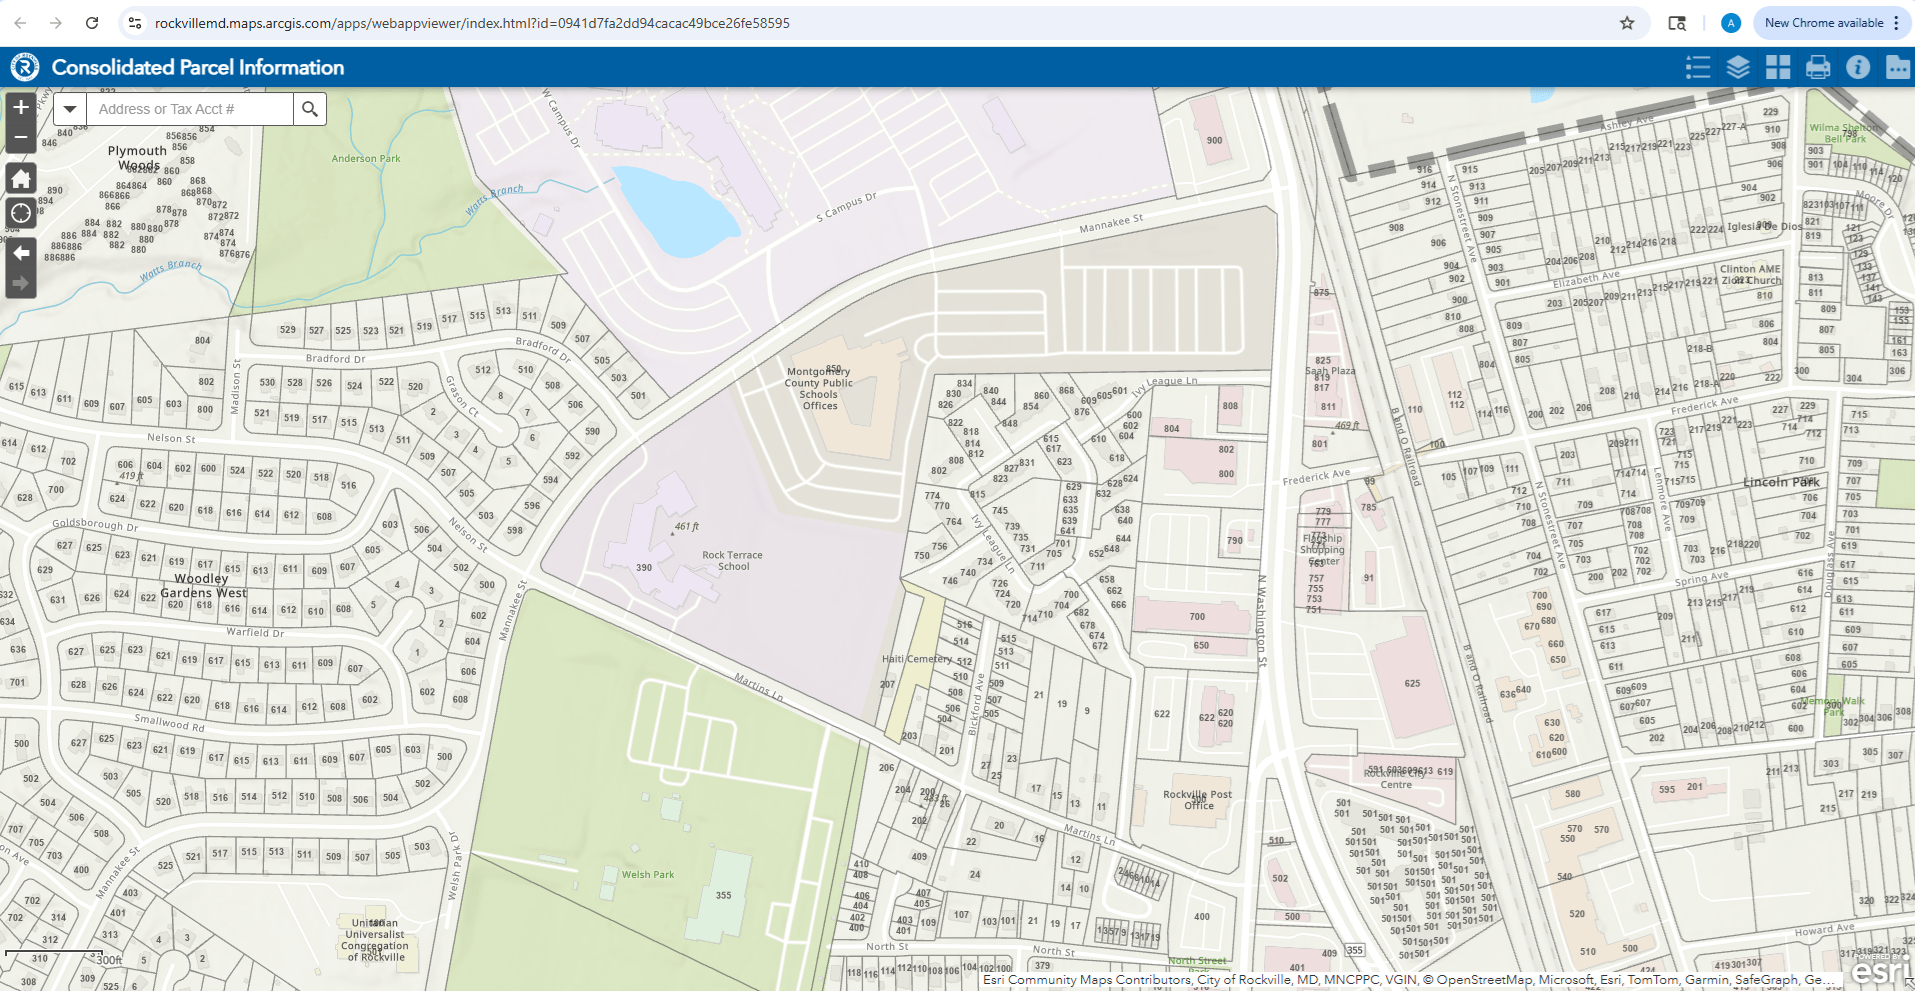Bookmark this page with the star icon
The height and width of the screenshot is (991, 1915).
point(1627,23)
